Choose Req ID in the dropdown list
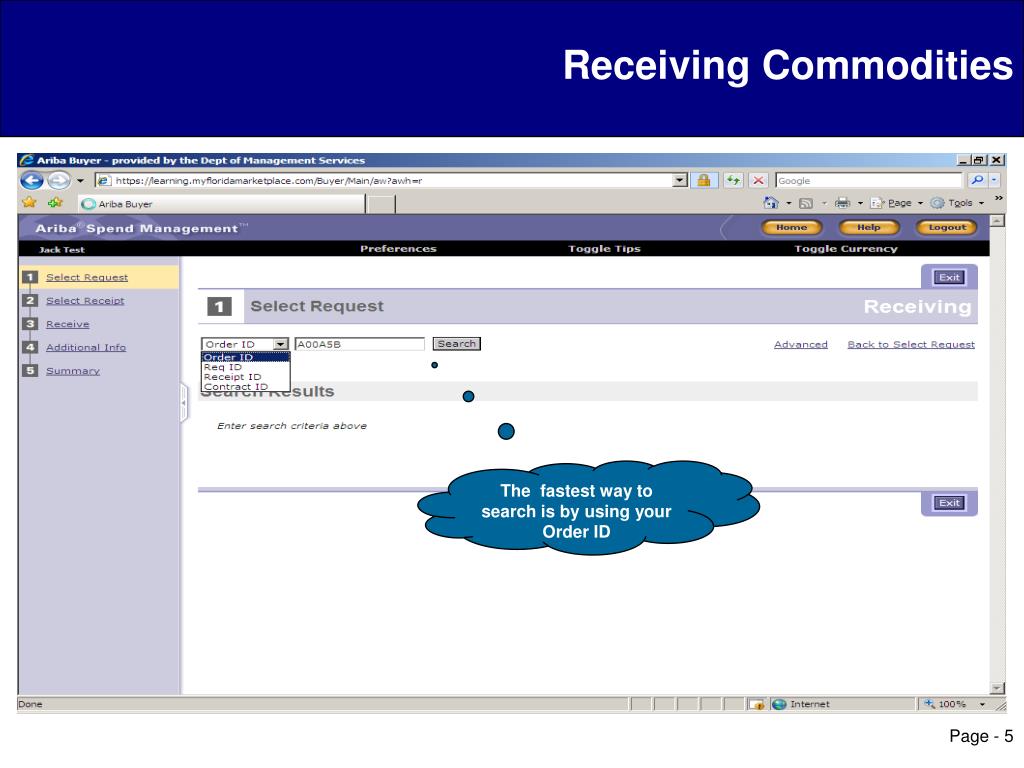This screenshot has width=1024, height=768. 246,367
